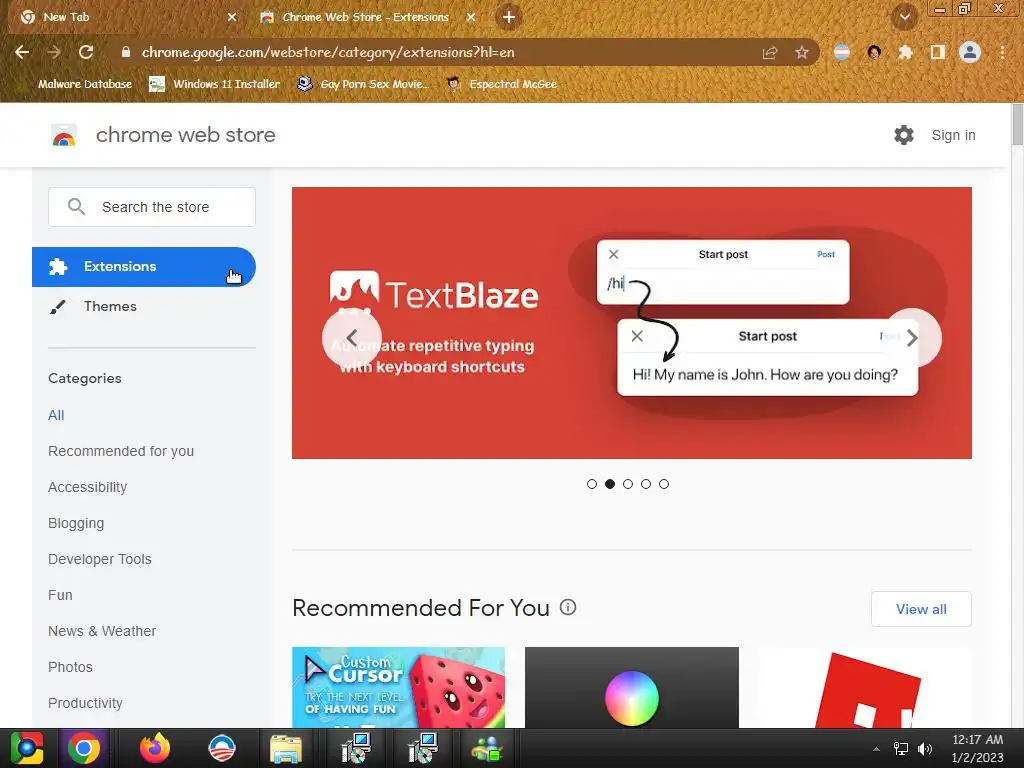Screen dimensions: 1024x768
Task: Open the network tray icon
Action: click(x=901, y=749)
